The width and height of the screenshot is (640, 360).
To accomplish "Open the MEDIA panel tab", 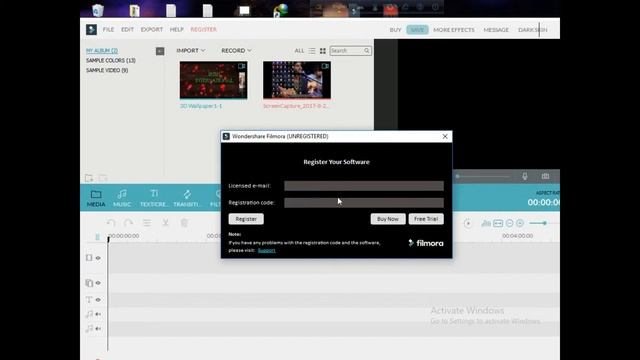I will tap(96, 198).
